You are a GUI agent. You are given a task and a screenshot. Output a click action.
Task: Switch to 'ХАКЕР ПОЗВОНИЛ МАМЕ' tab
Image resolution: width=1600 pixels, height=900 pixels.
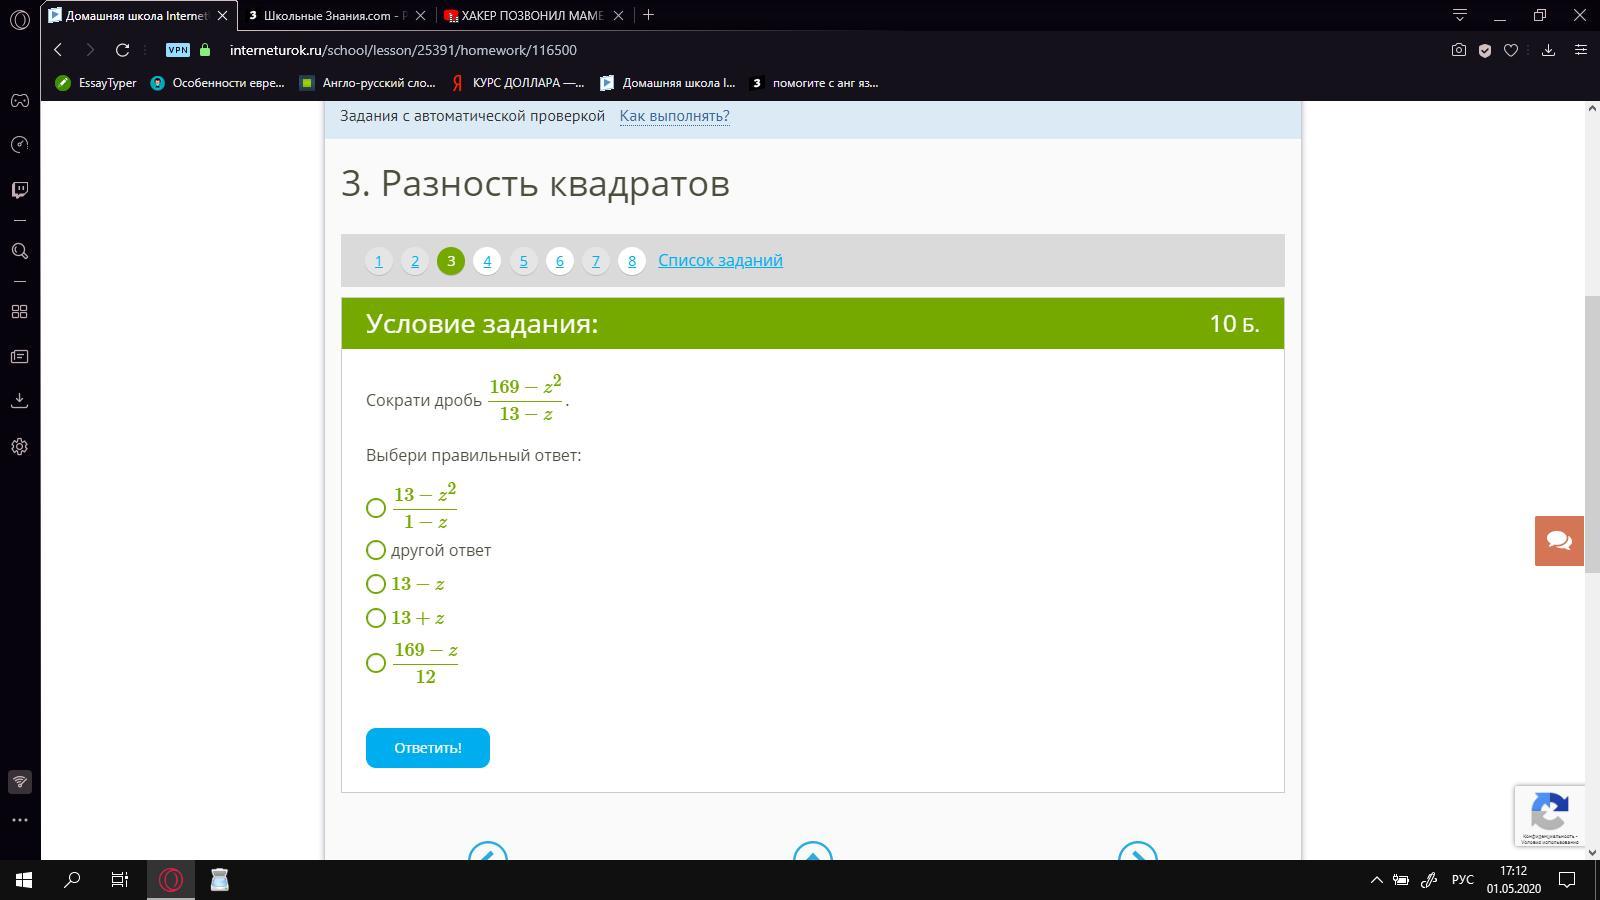(531, 15)
